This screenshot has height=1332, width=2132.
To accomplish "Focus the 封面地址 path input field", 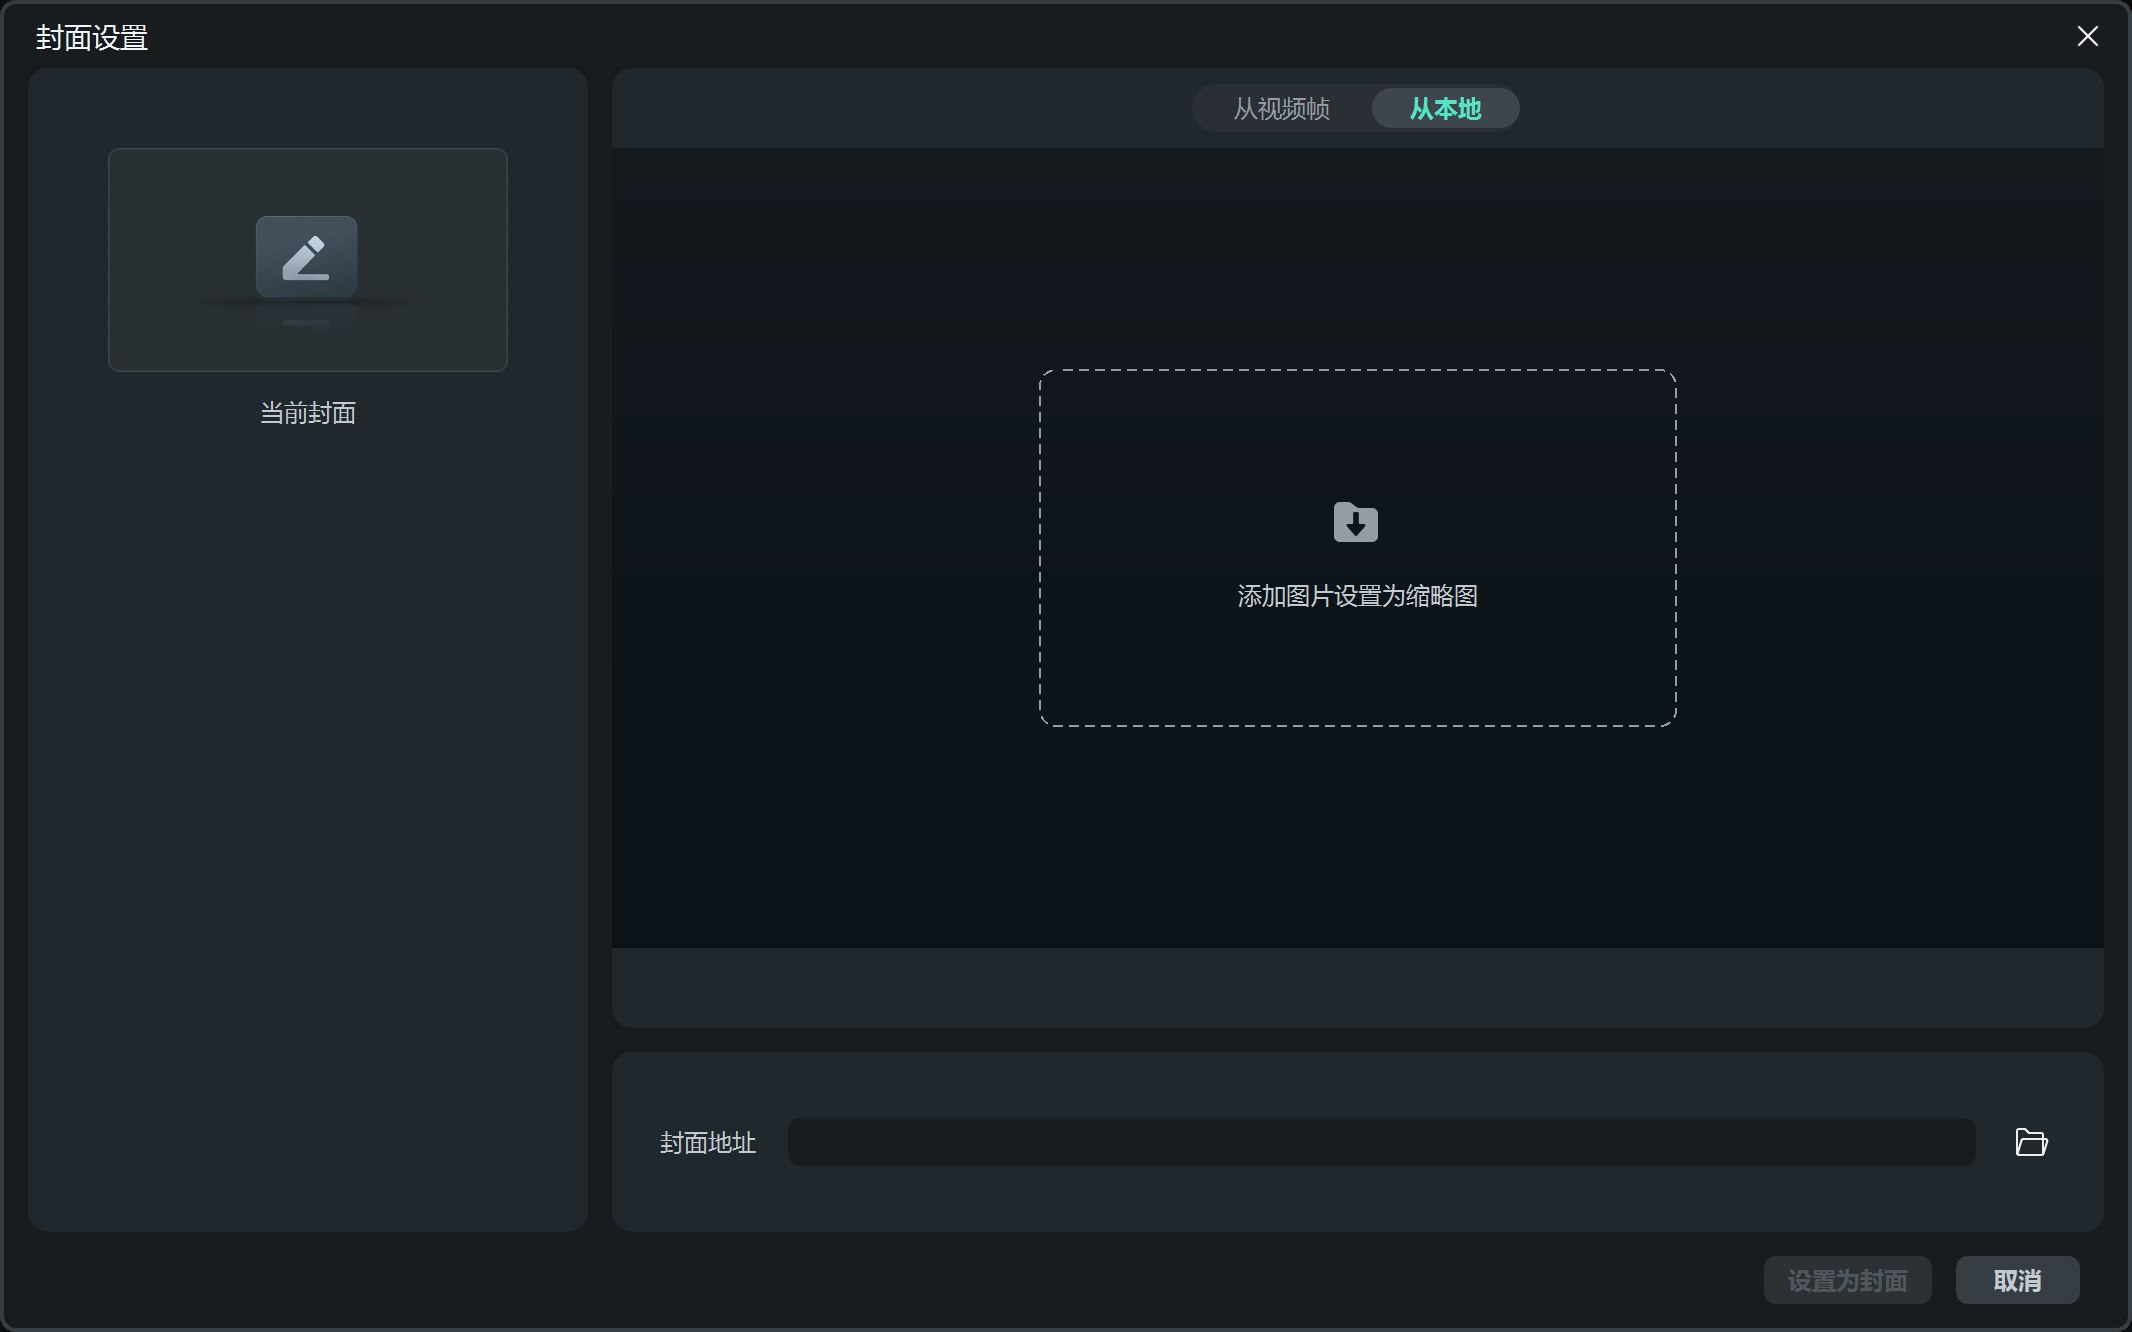I will click(1380, 1142).
